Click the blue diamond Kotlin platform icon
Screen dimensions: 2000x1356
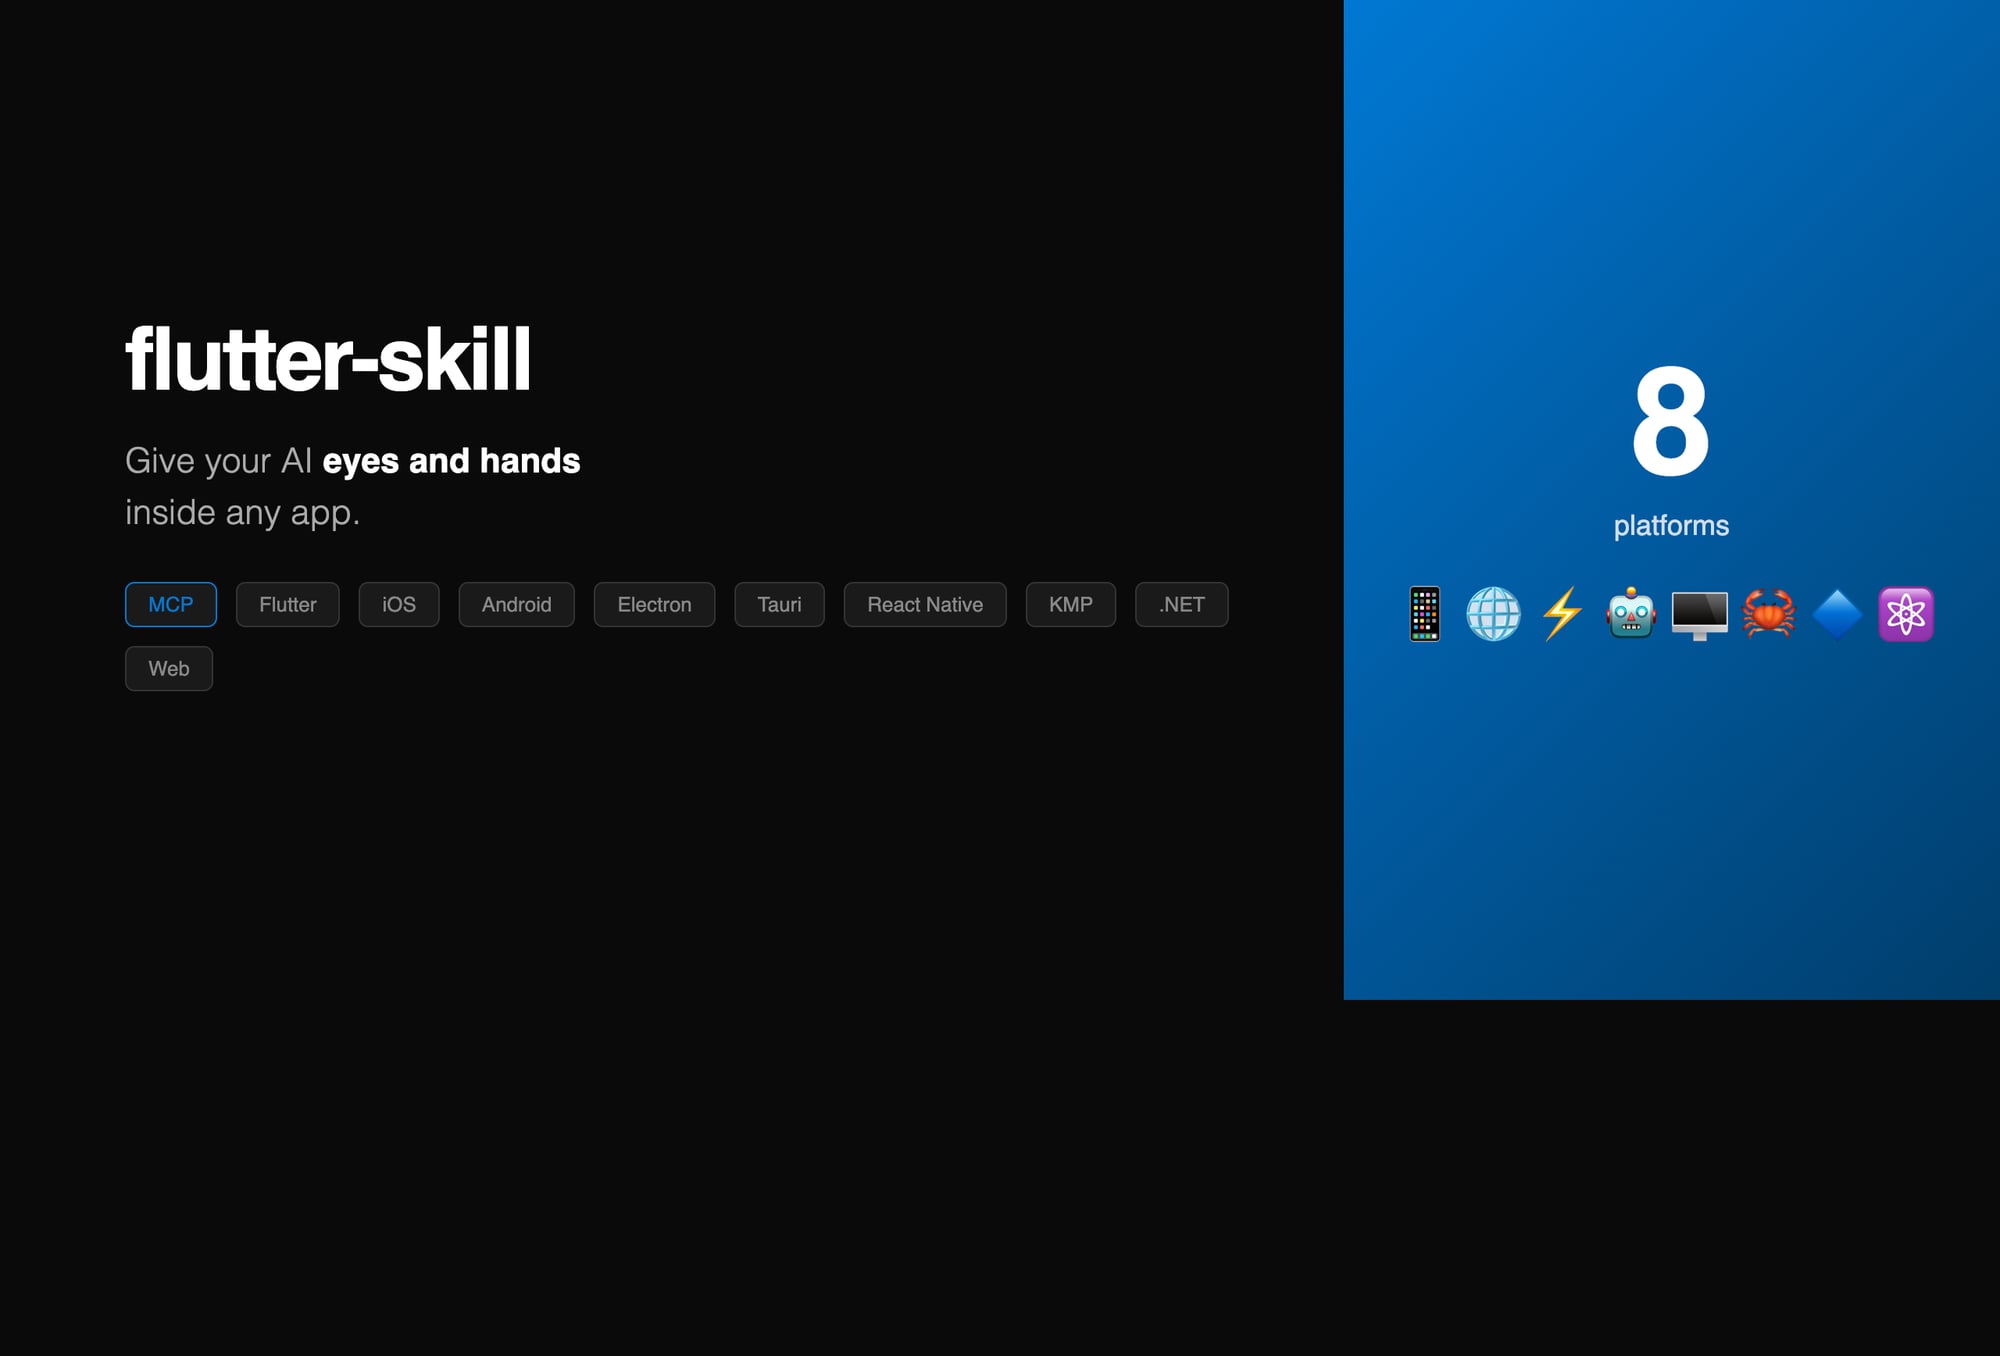point(1838,614)
